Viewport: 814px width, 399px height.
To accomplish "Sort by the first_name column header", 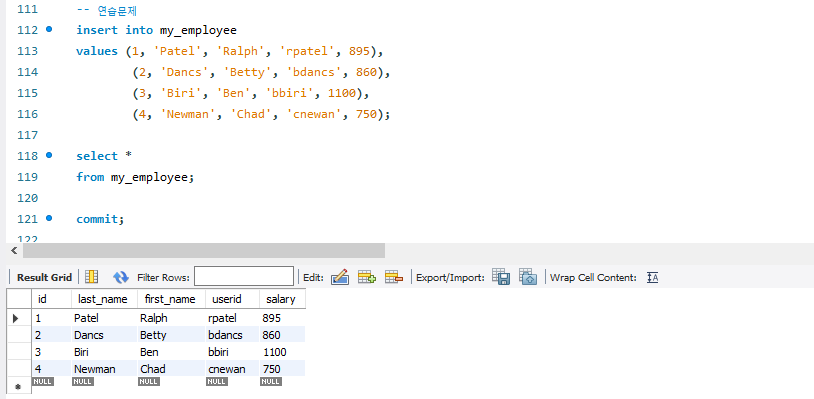I will tap(171, 299).
